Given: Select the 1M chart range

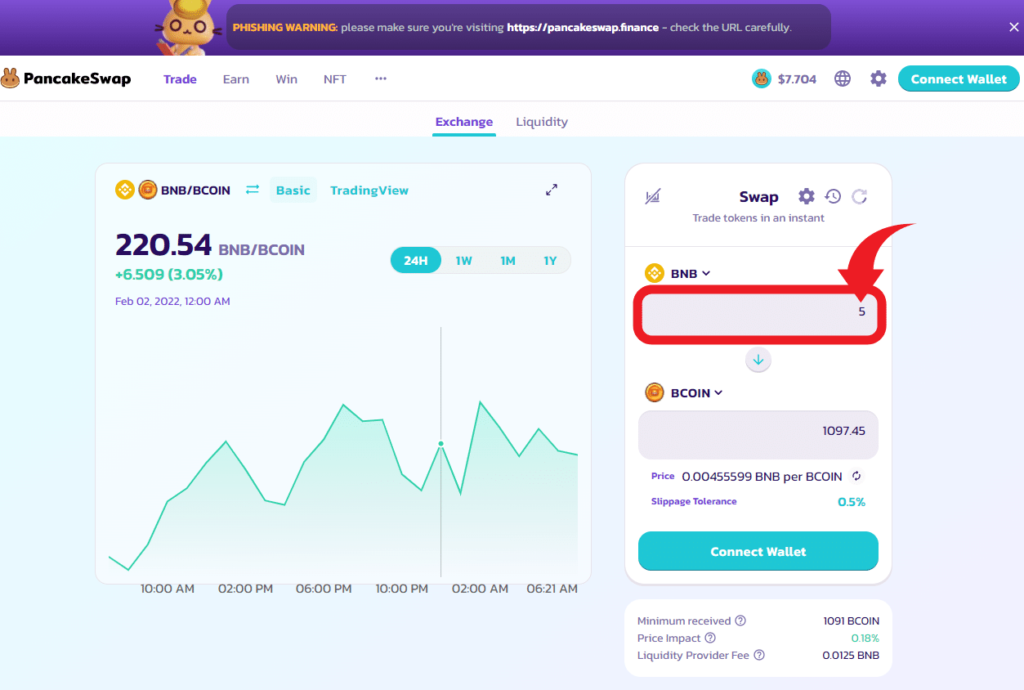Looking at the screenshot, I should [507, 260].
